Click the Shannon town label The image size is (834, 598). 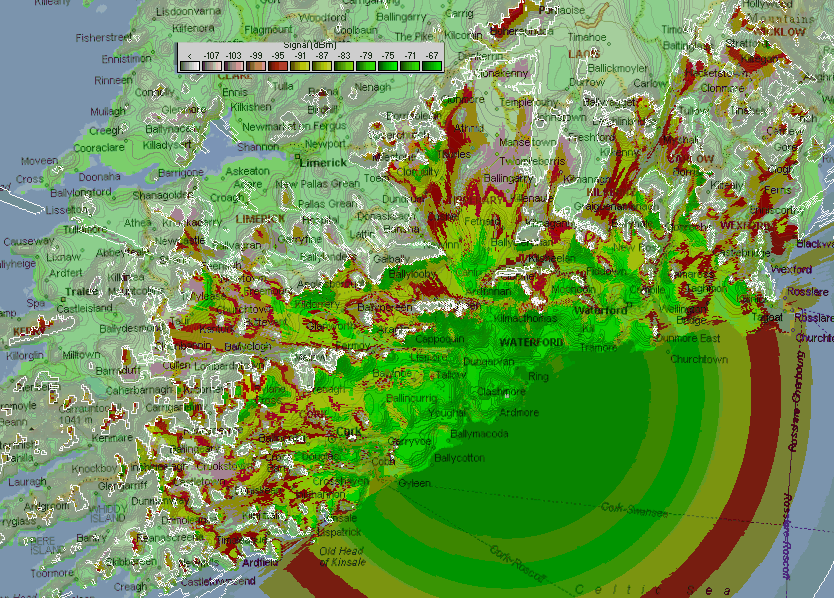click(x=257, y=146)
